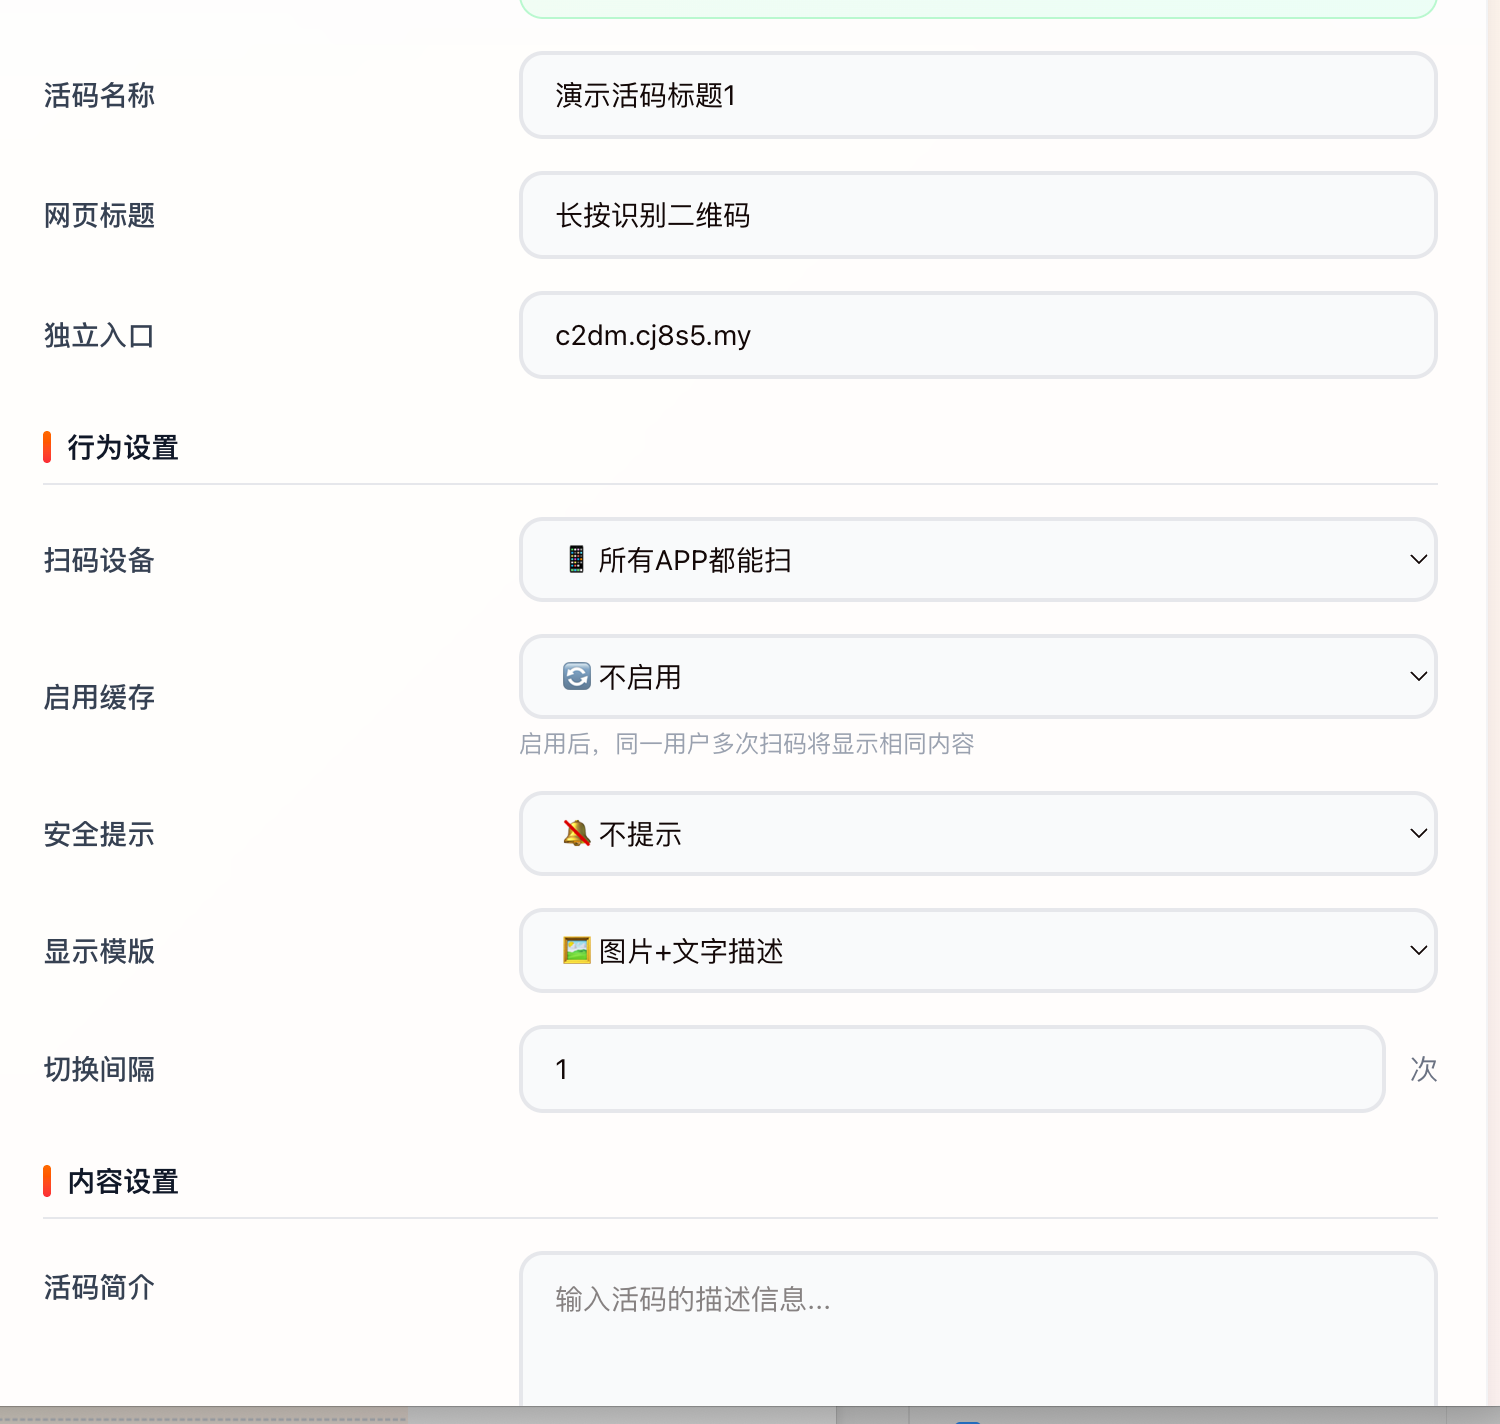Image resolution: width=1500 pixels, height=1424 pixels.
Task: Click the 网页标题 label
Action: pos(99,215)
